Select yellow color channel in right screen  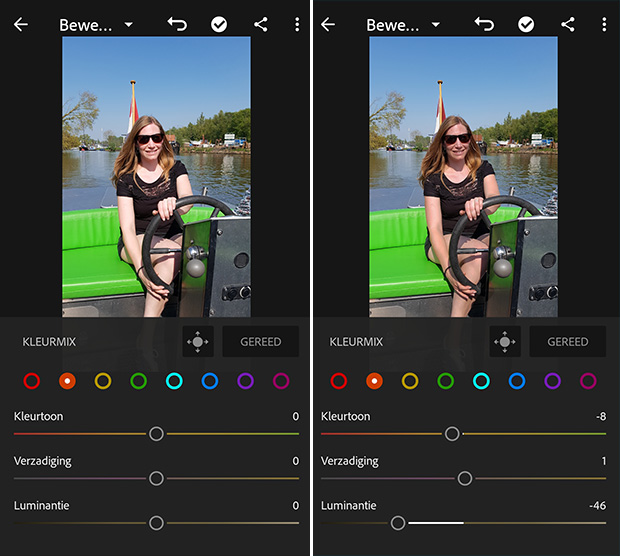(410, 381)
